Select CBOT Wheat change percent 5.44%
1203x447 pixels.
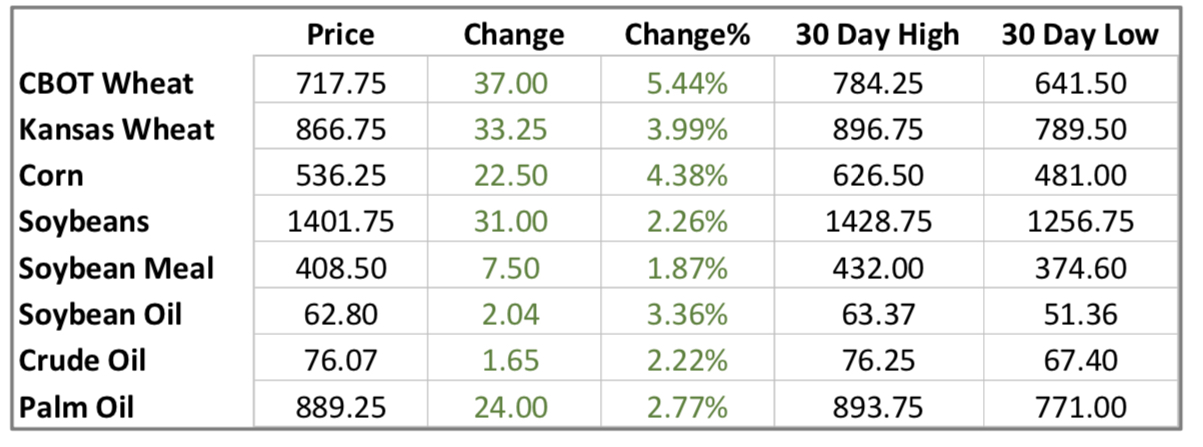tap(687, 83)
